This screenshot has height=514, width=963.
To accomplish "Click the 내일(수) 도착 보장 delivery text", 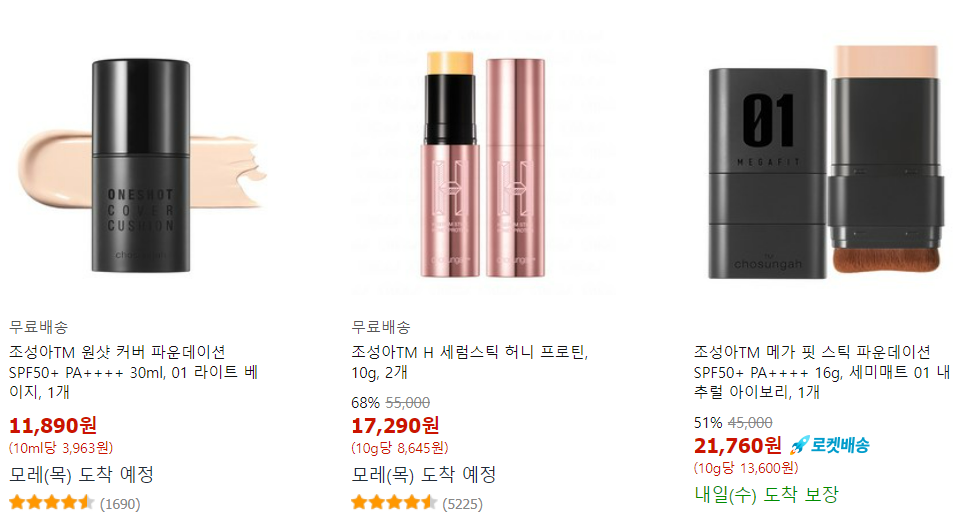I will pyautogui.click(x=766, y=494).
